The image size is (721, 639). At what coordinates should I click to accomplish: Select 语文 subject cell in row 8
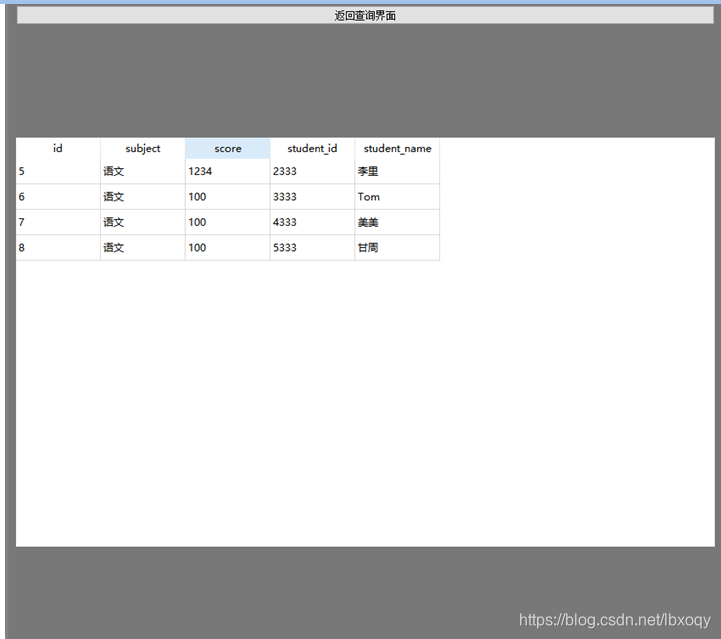(143, 248)
